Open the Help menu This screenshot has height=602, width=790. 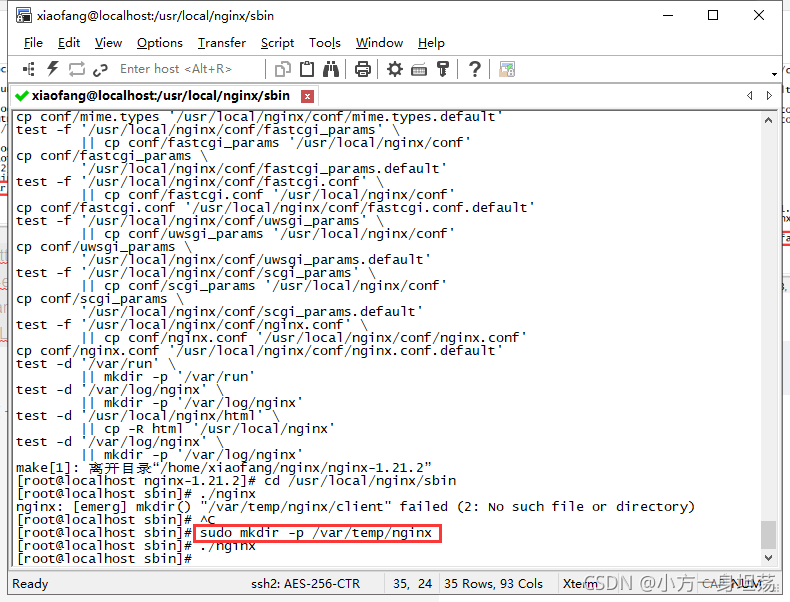431,43
